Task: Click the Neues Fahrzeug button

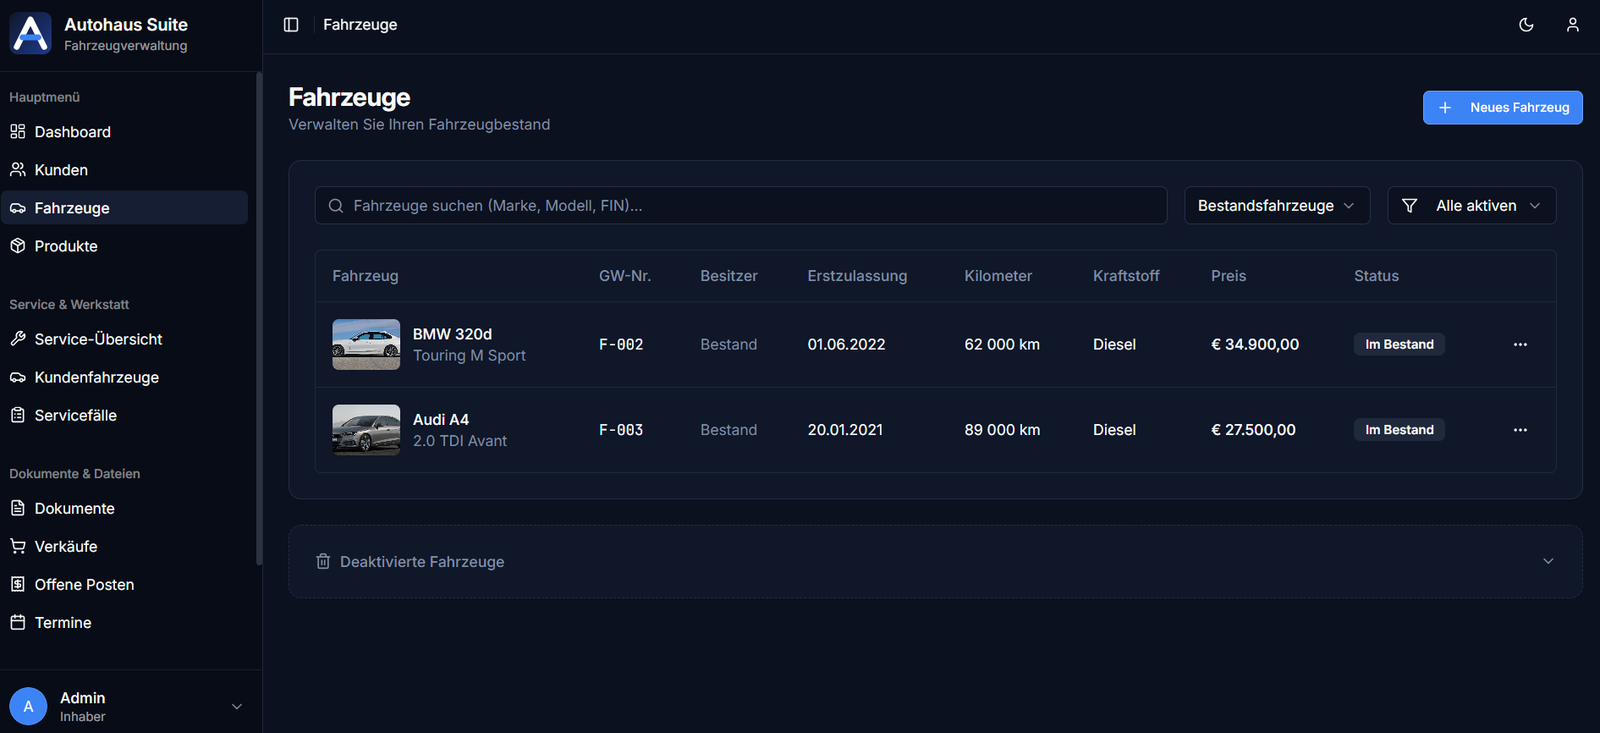Action: (1502, 108)
